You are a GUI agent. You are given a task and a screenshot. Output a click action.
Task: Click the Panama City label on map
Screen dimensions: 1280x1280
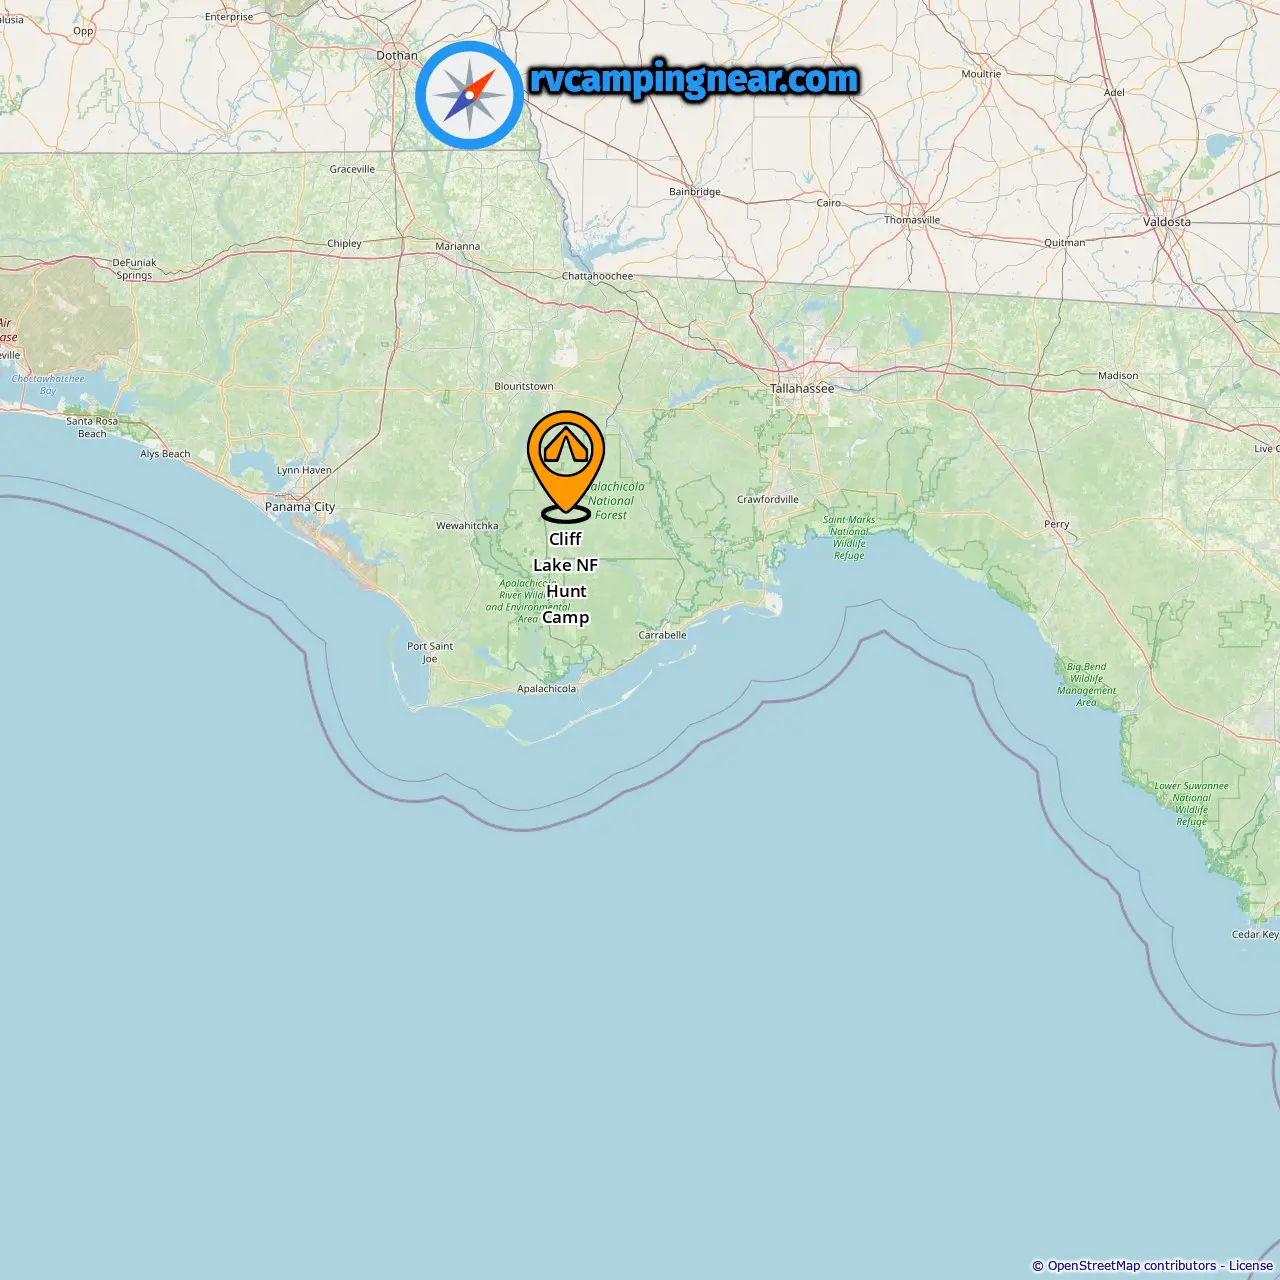click(x=300, y=507)
